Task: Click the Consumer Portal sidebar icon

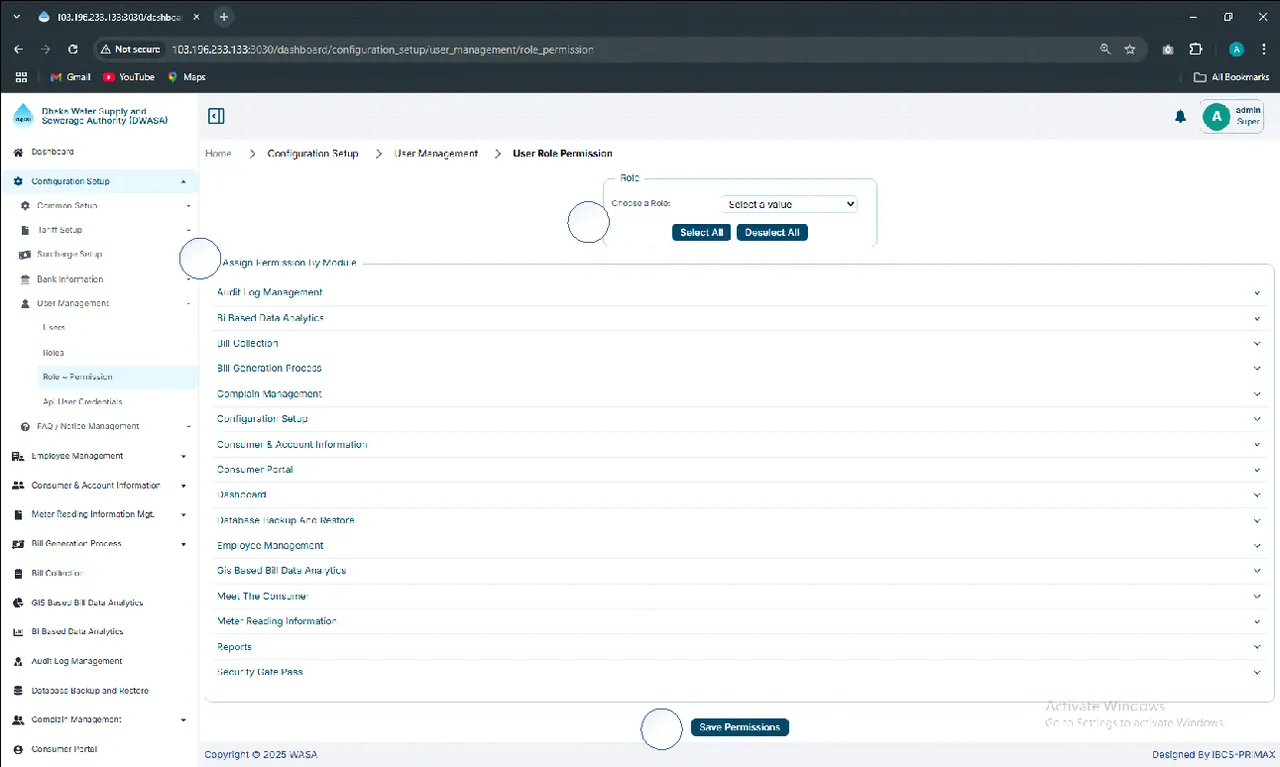Action: click(18, 749)
